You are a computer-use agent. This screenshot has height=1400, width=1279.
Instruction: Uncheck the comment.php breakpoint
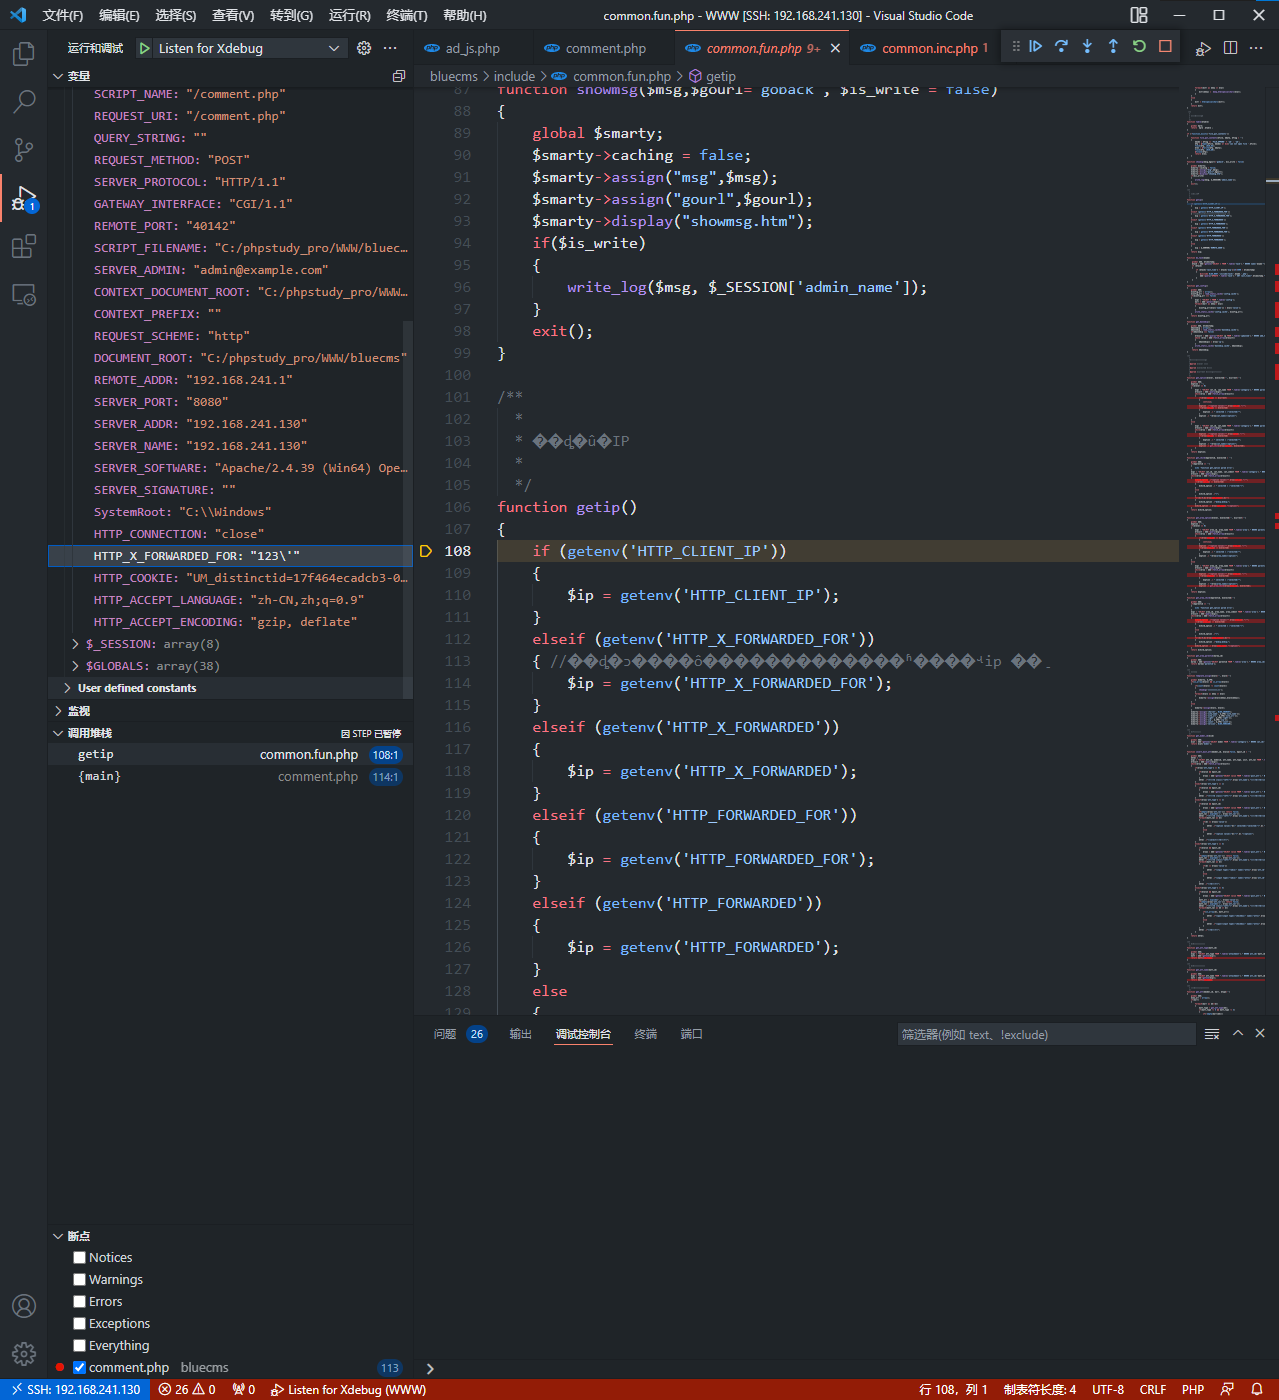coord(79,1367)
